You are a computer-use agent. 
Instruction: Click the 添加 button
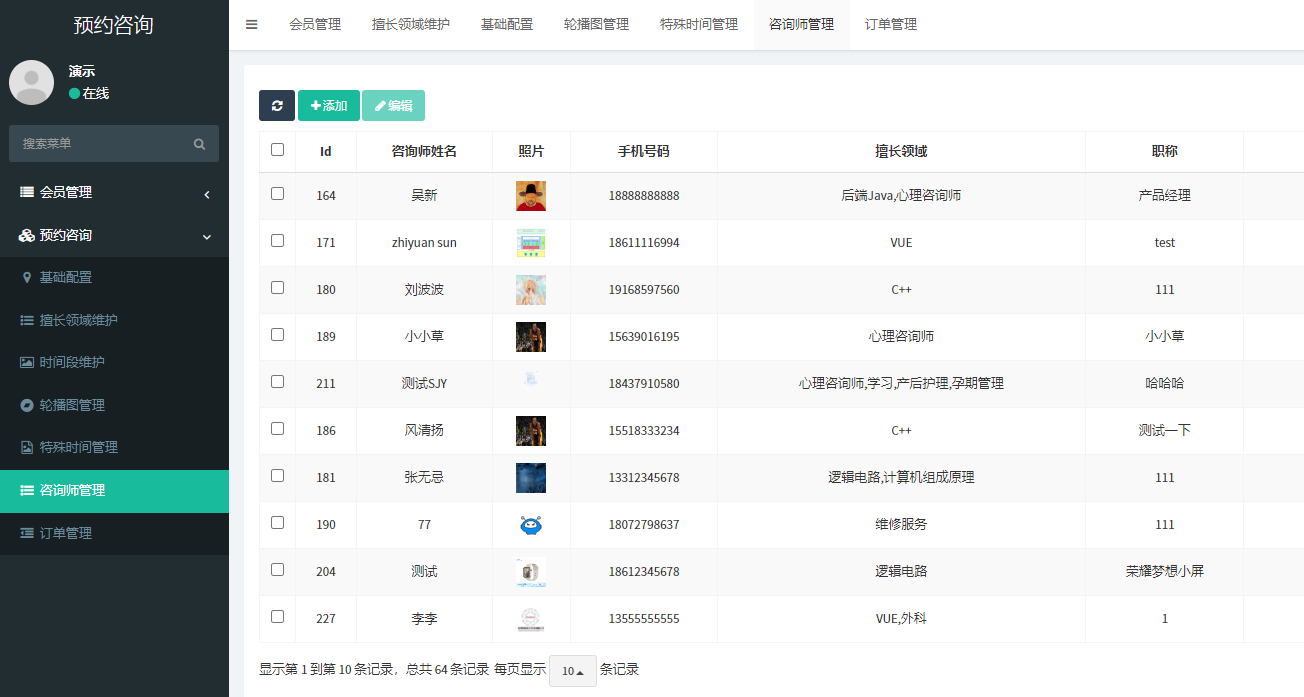[329, 105]
